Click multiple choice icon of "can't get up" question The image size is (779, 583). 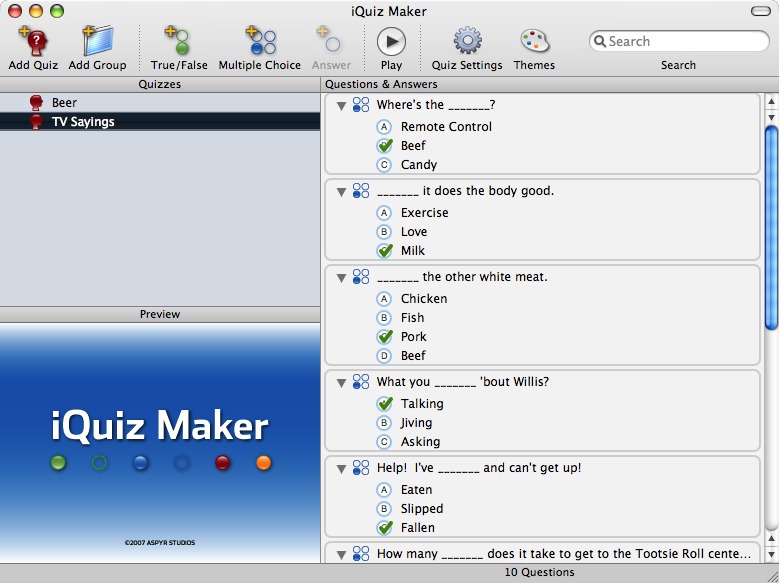click(x=361, y=467)
